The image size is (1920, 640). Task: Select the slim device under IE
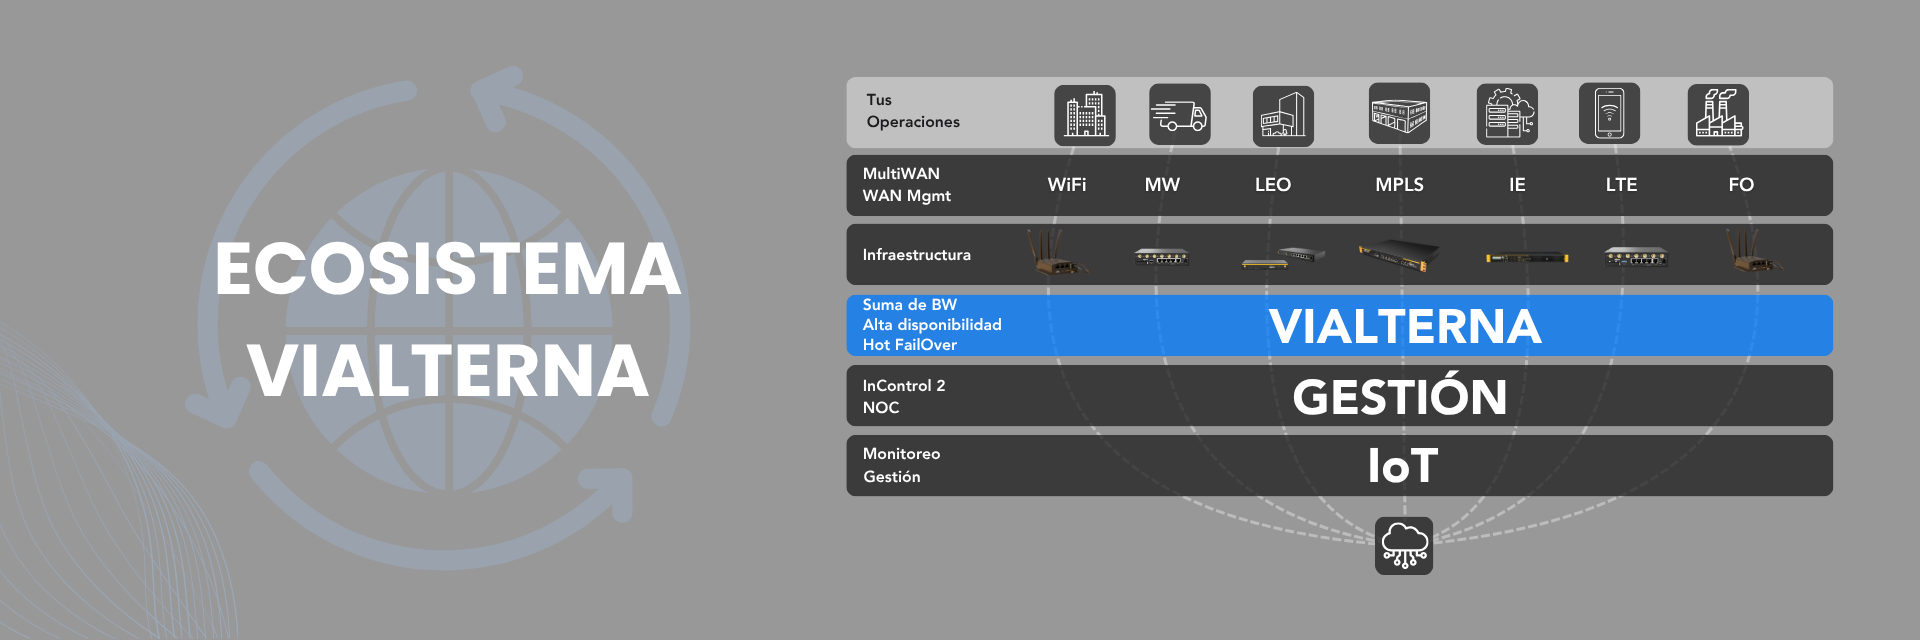[x=1527, y=257]
